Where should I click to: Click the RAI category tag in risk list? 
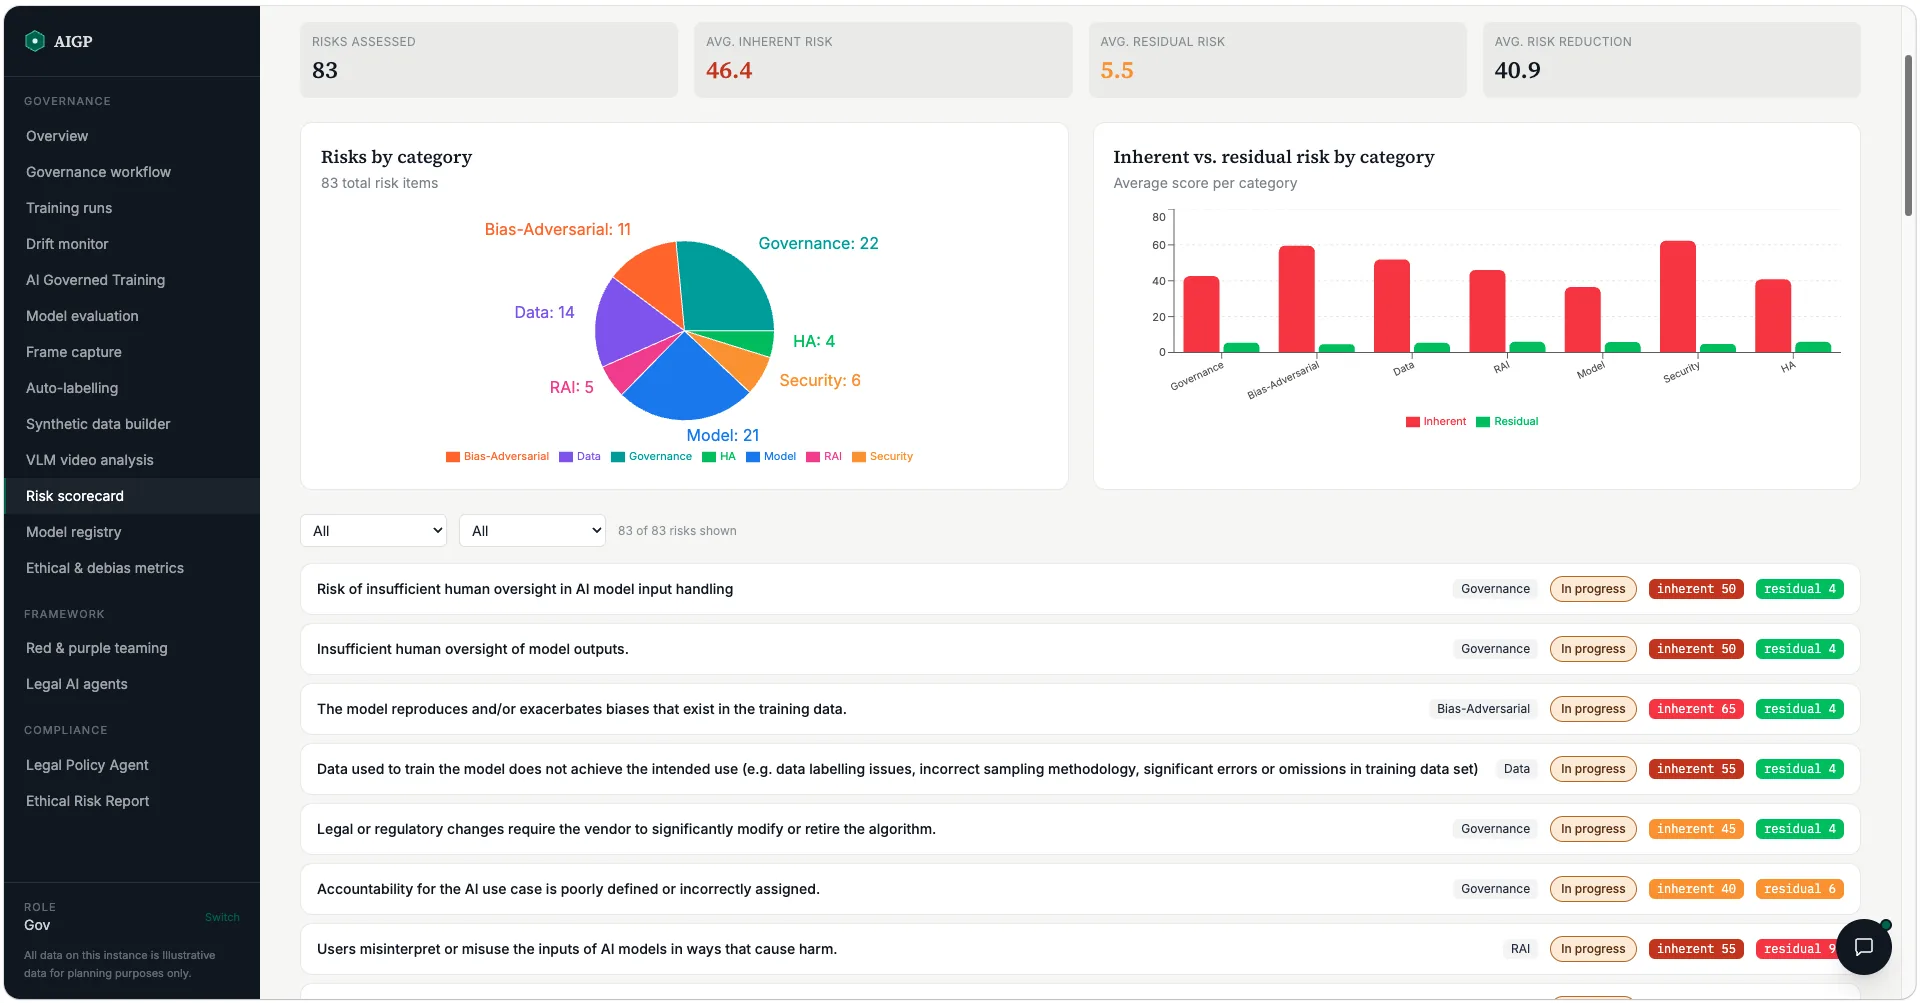coord(1520,949)
